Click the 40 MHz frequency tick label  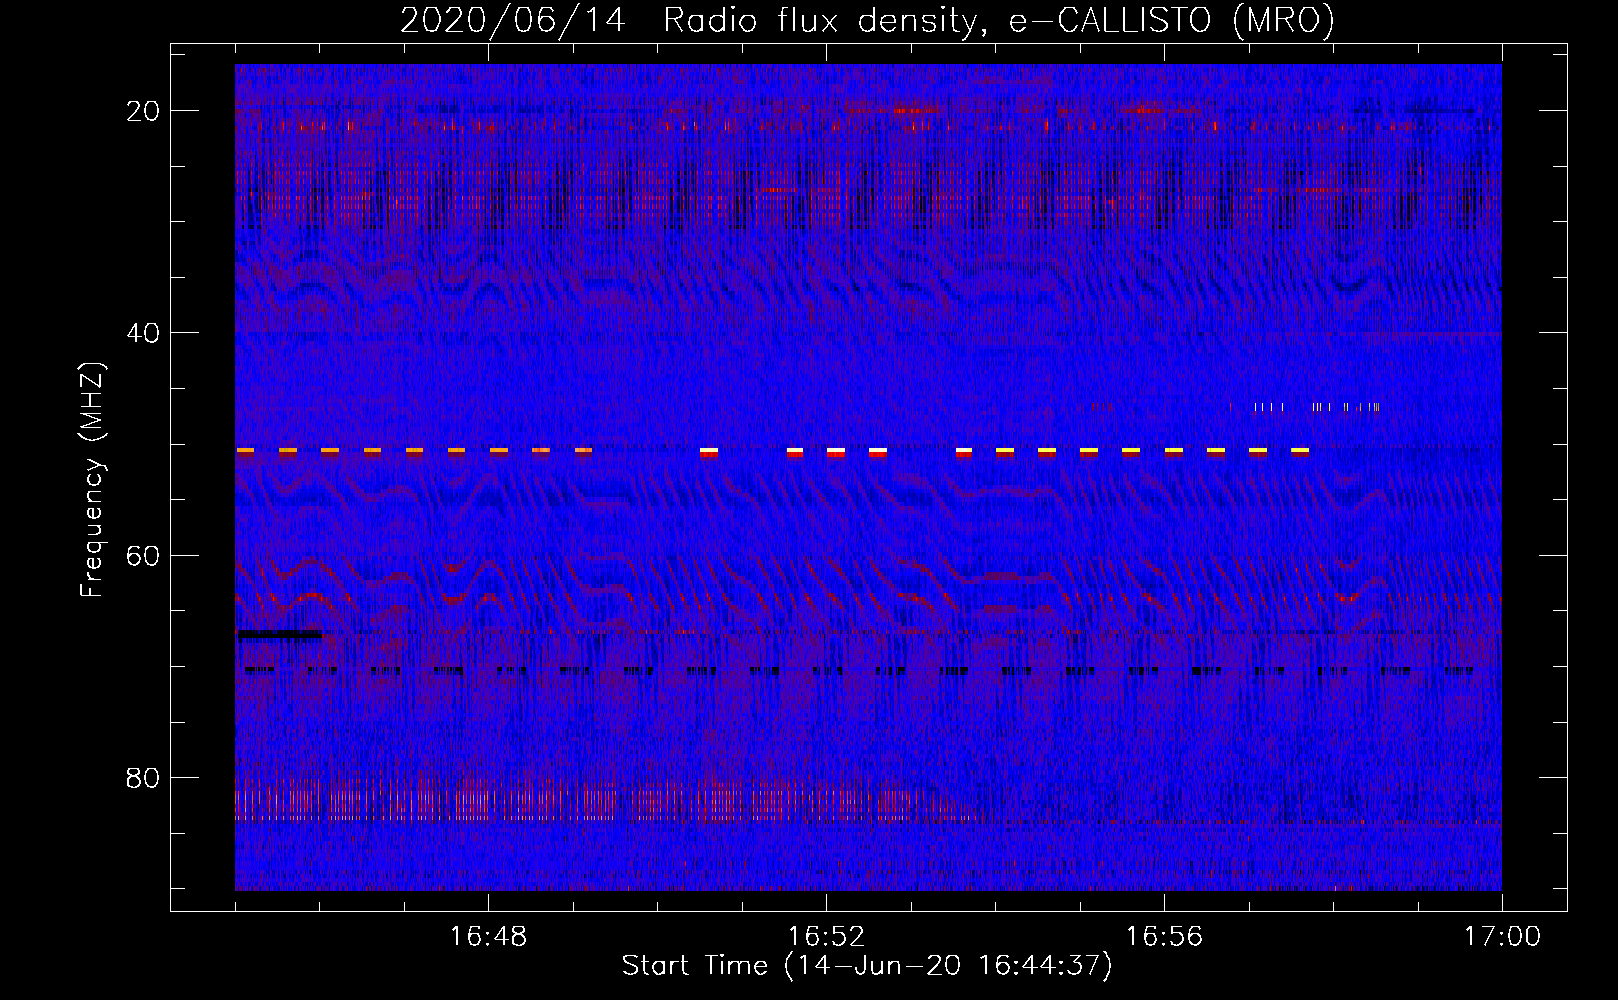point(143,333)
